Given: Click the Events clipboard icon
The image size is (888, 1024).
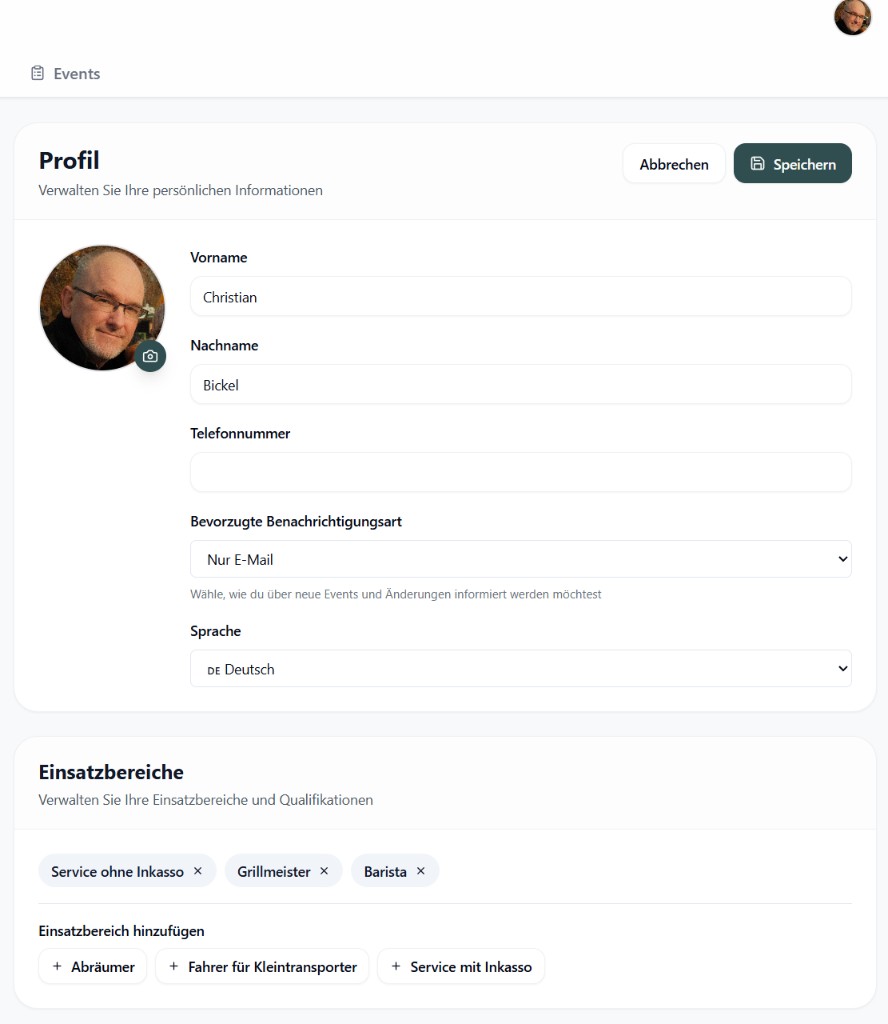Looking at the screenshot, I should pyautogui.click(x=37, y=72).
